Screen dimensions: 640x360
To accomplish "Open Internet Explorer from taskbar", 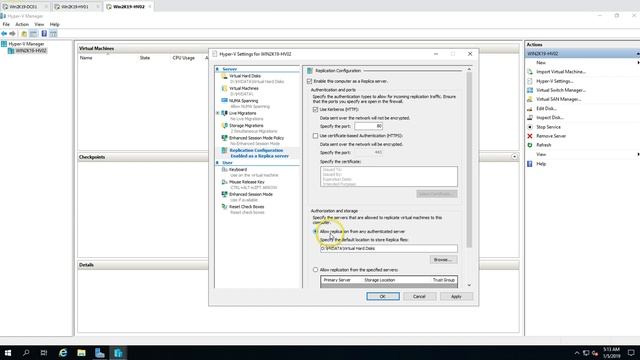I will pos(63,353).
